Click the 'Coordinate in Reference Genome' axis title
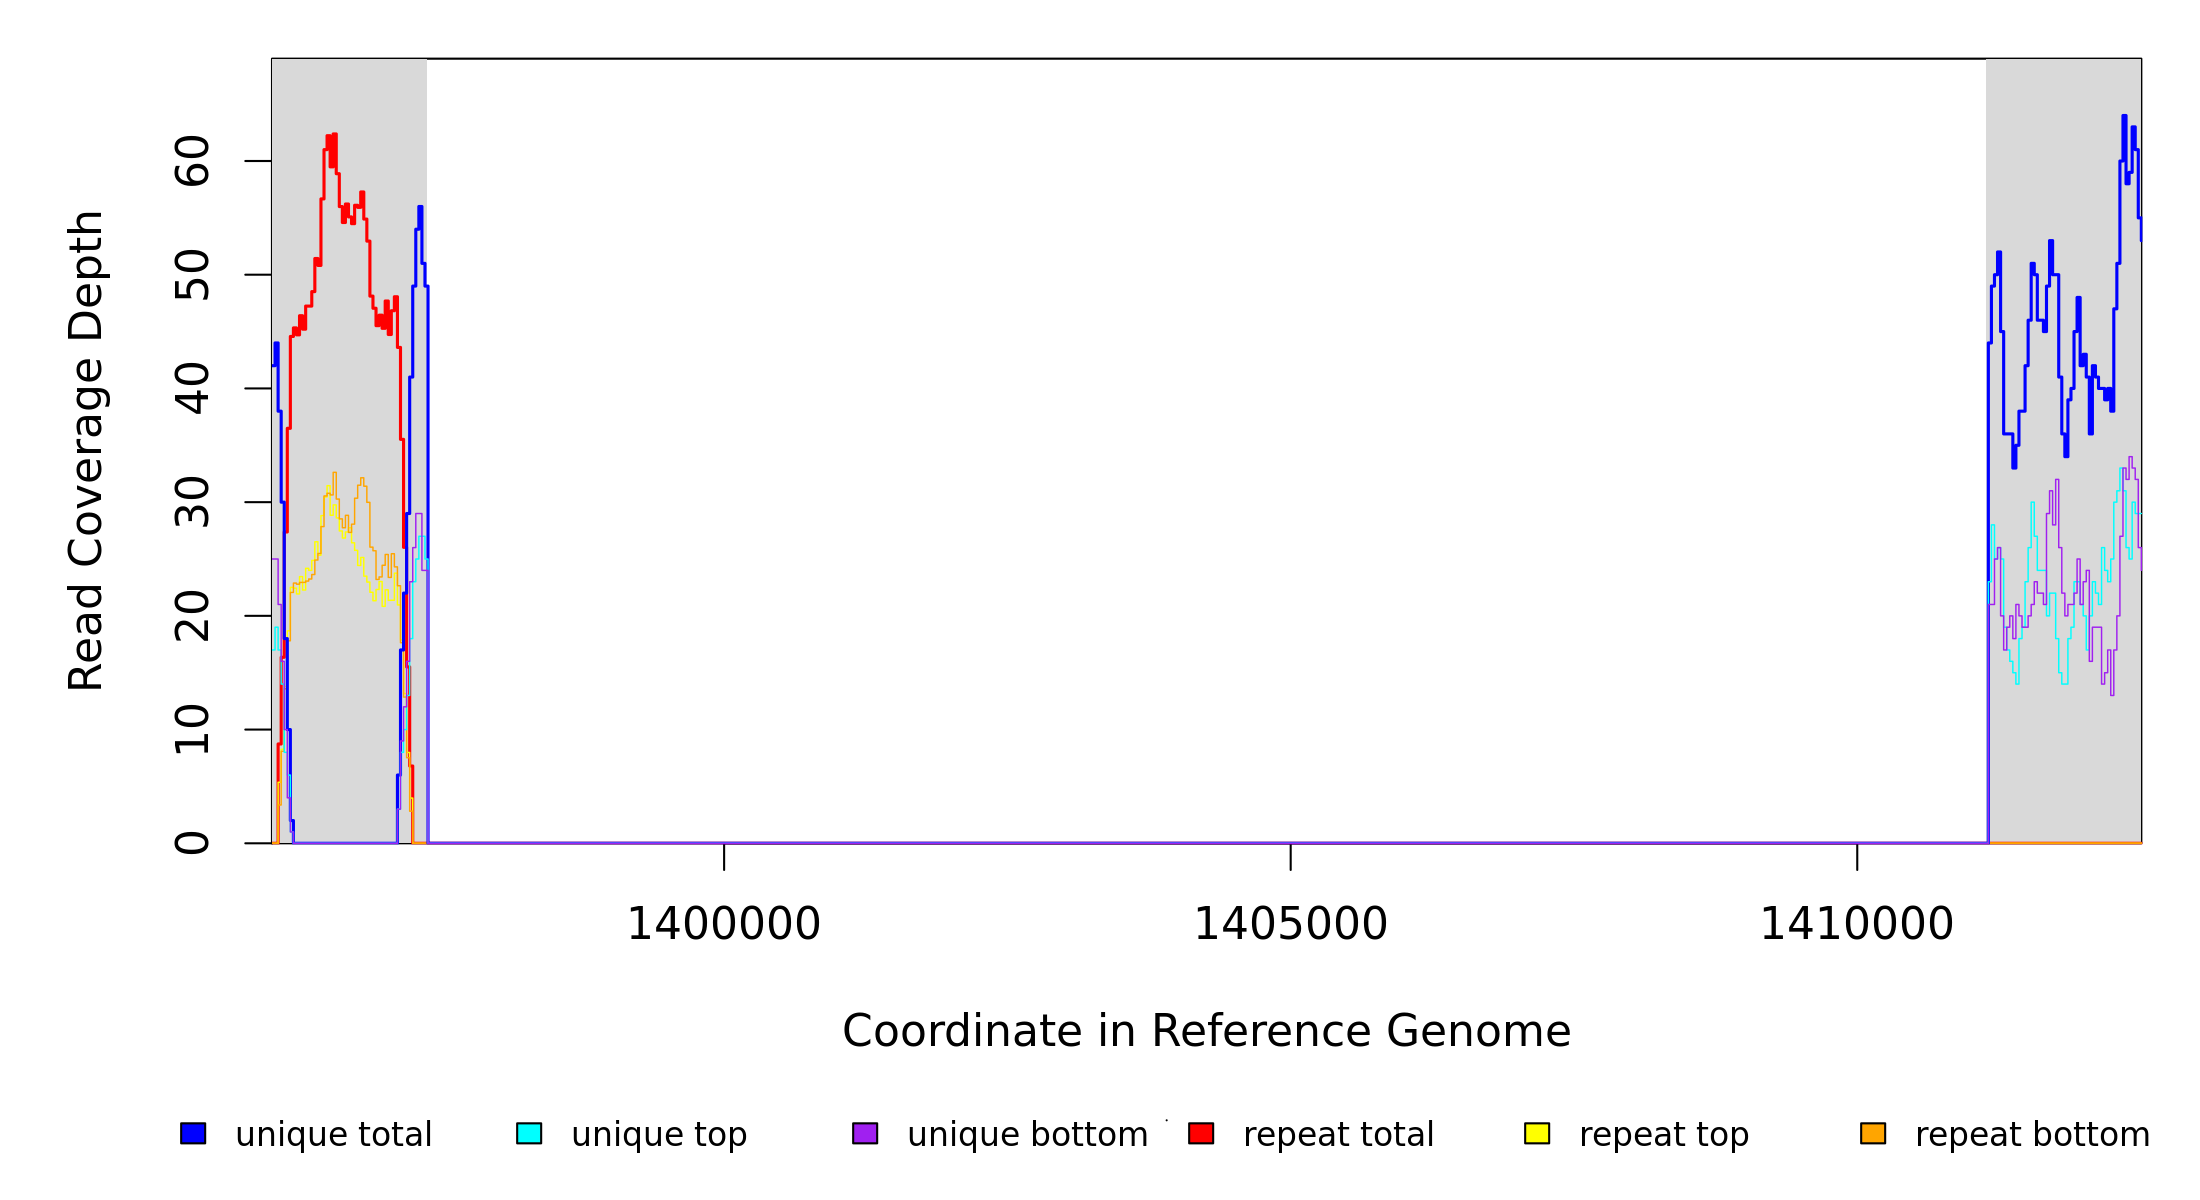Image resolution: width=2200 pixels, height=1200 pixels. (1206, 1031)
